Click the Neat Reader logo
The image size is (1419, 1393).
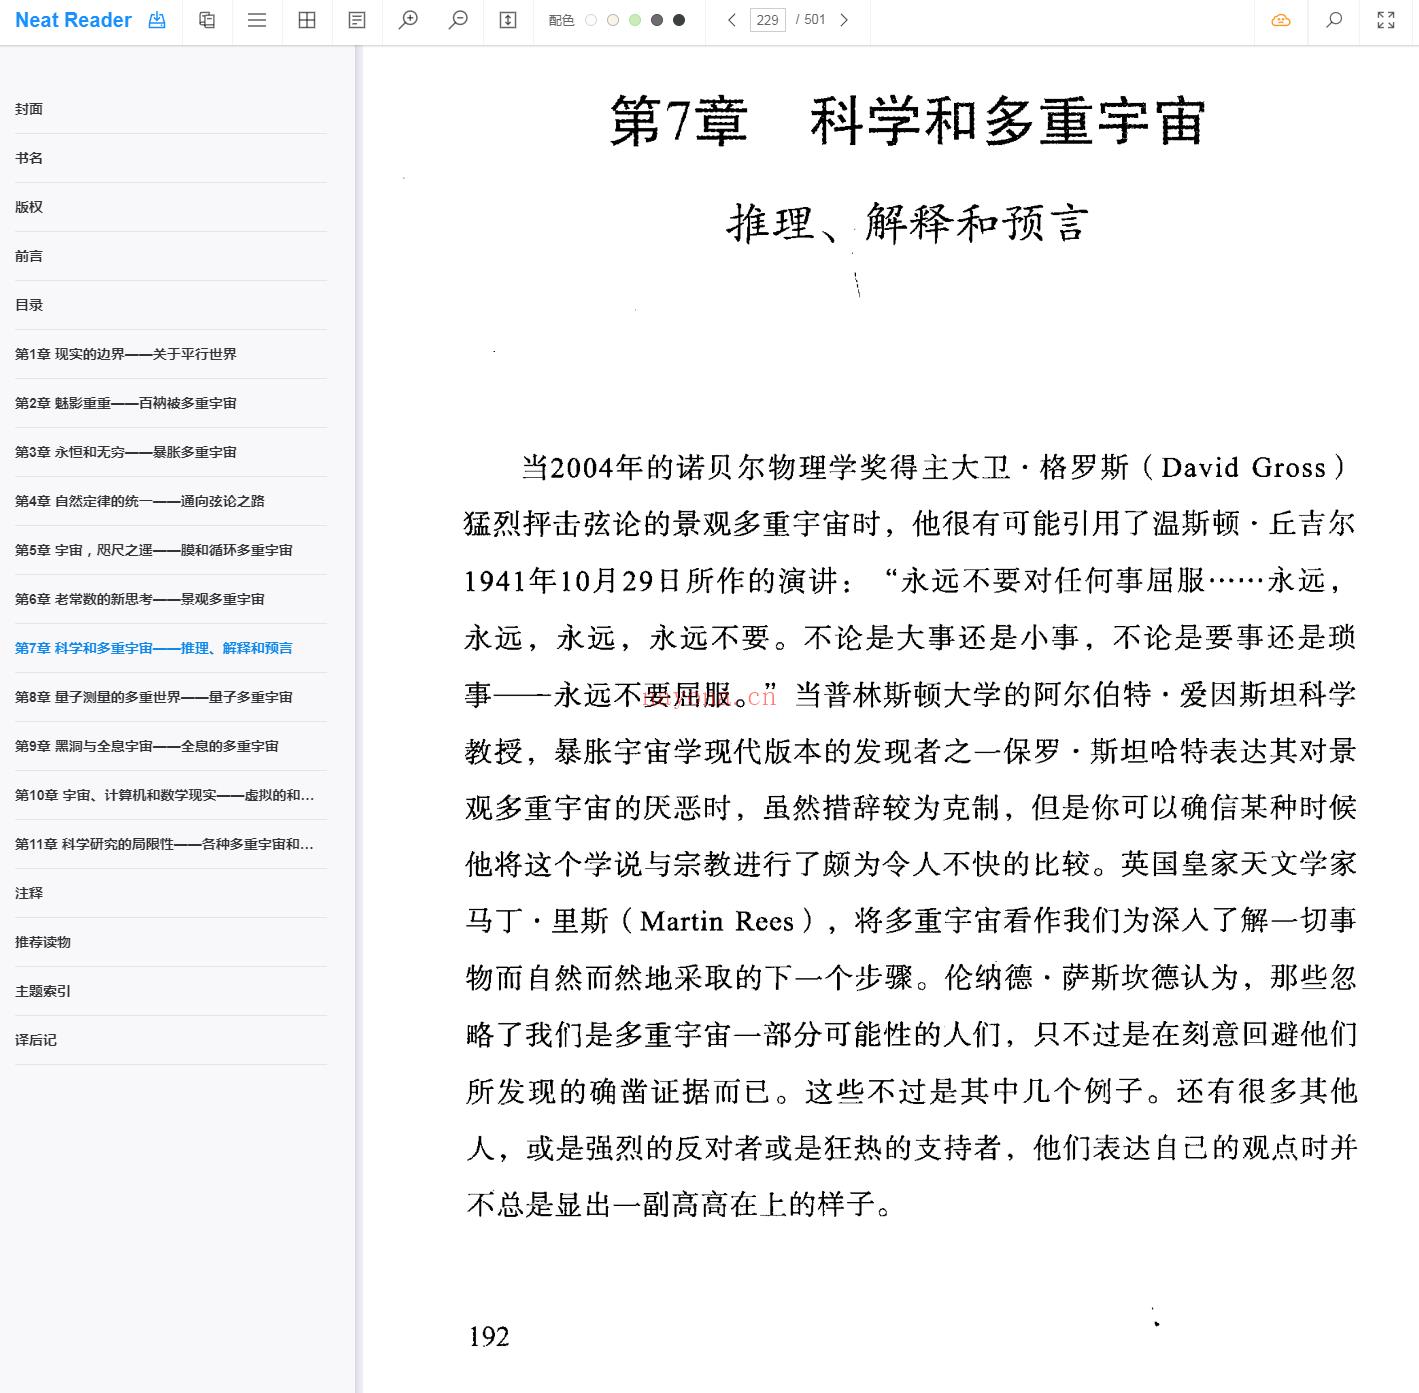click(x=73, y=20)
